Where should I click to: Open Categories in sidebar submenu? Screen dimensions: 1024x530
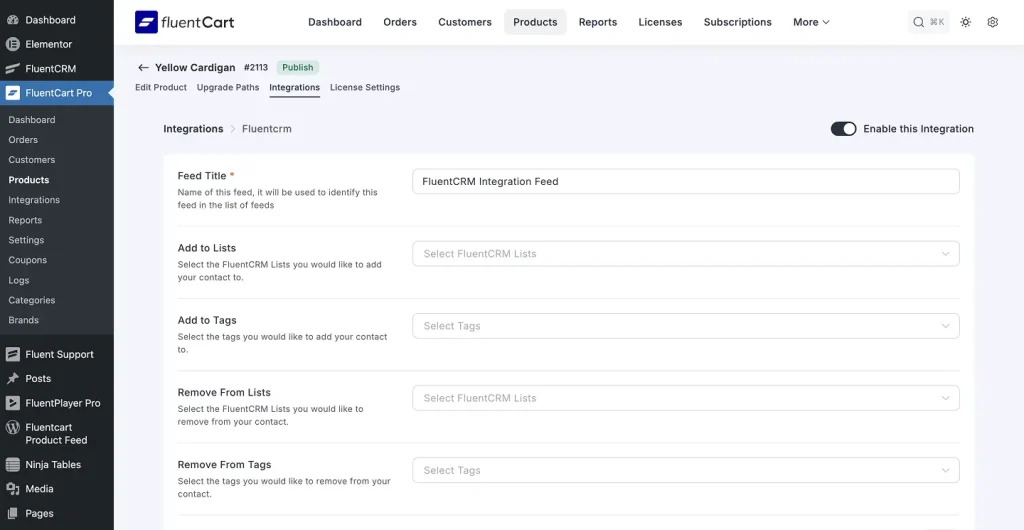(32, 300)
